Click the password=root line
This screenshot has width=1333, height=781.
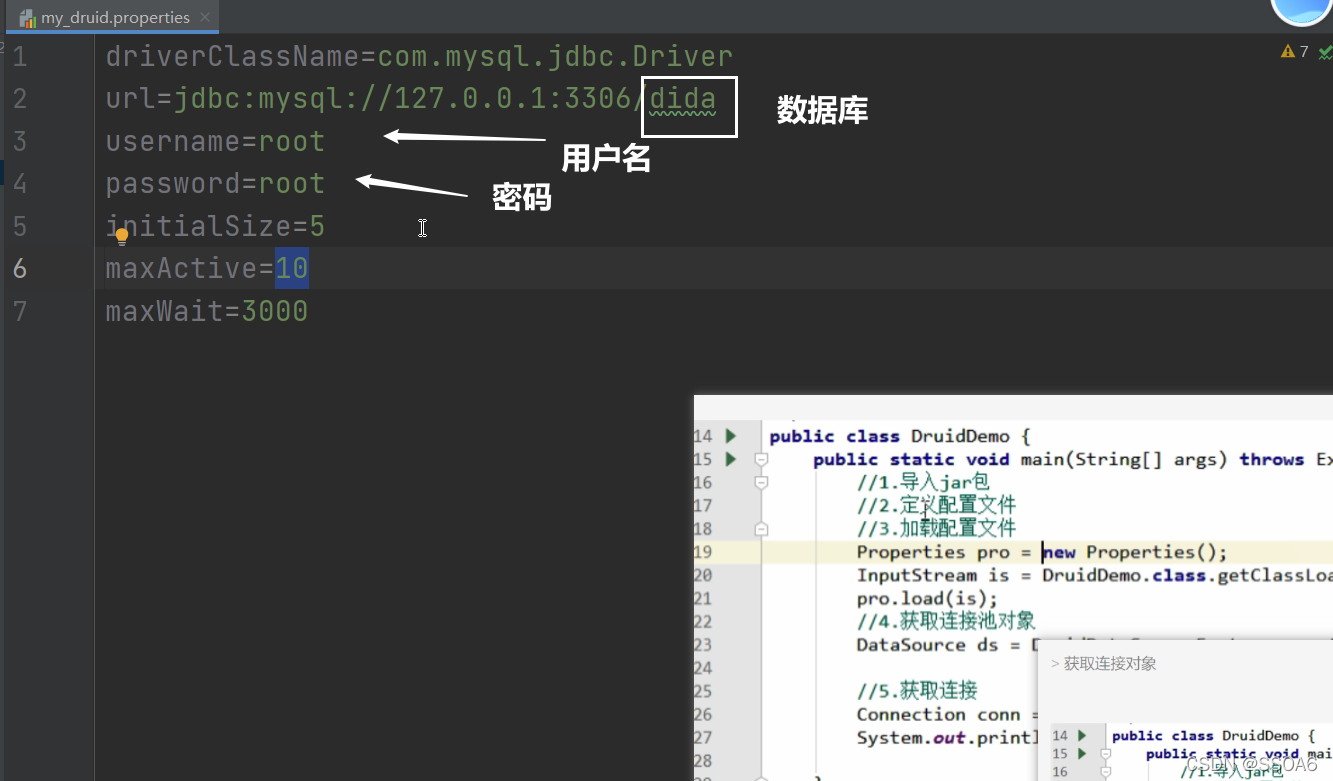click(215, 184)
